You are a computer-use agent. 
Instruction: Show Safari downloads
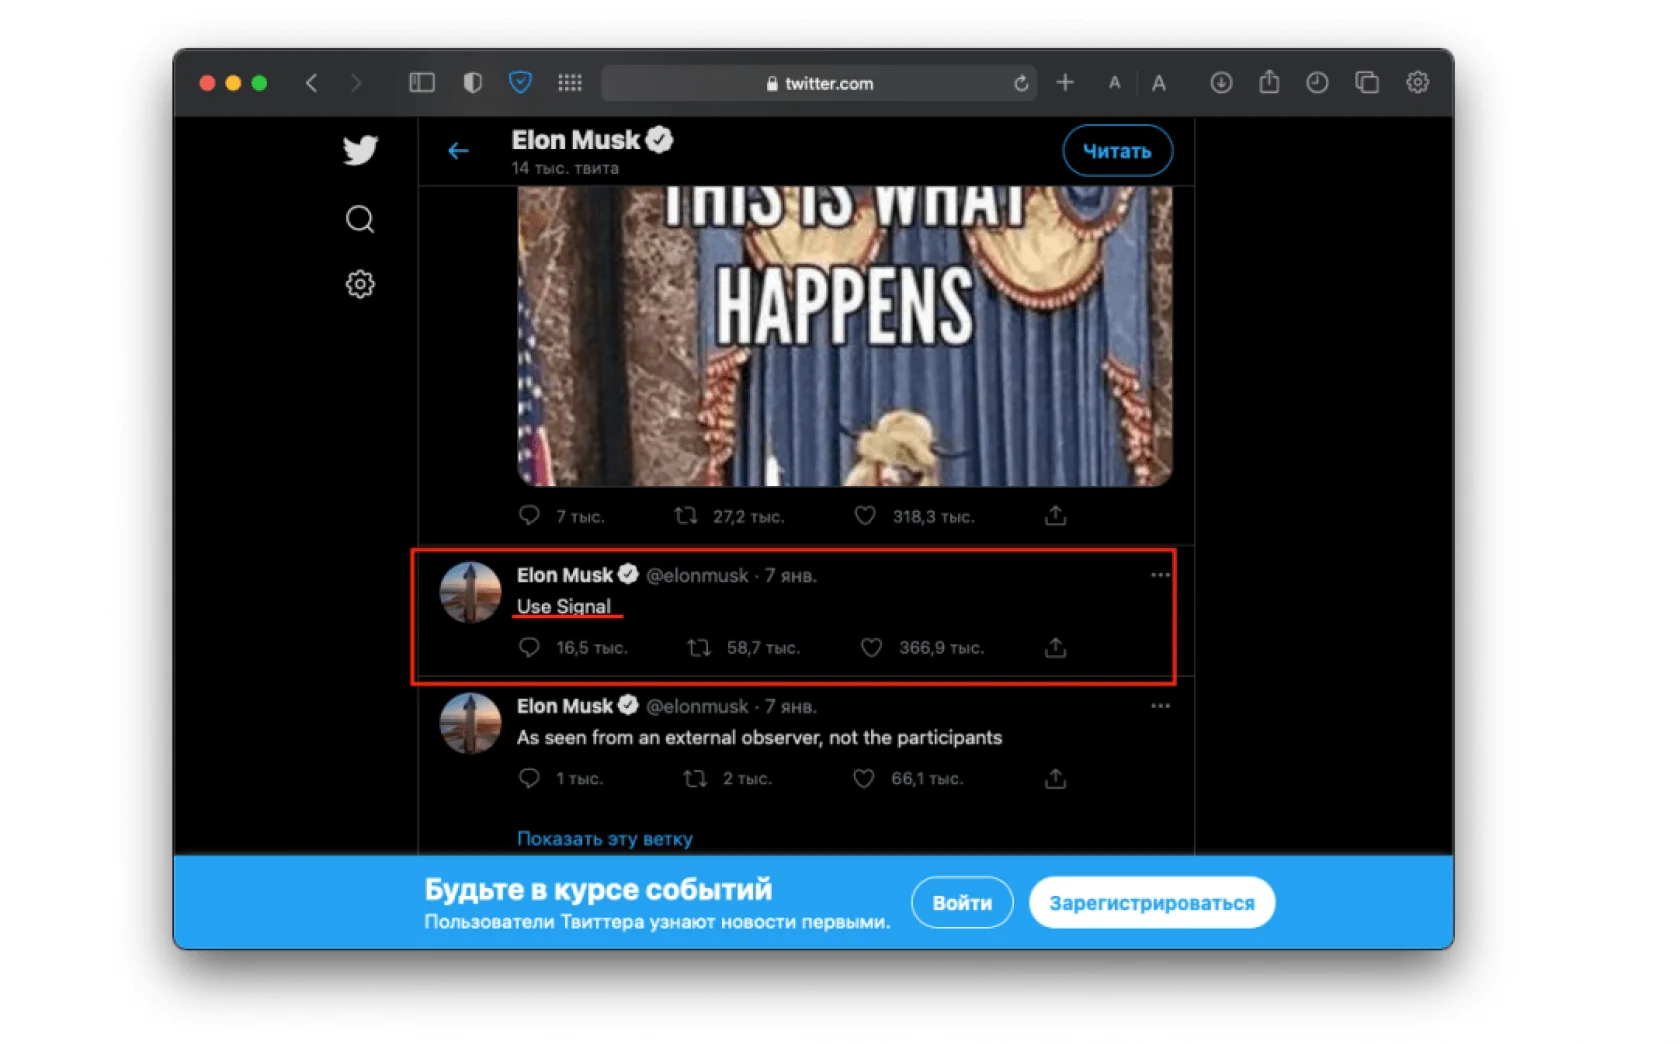tap(1221, 83)
